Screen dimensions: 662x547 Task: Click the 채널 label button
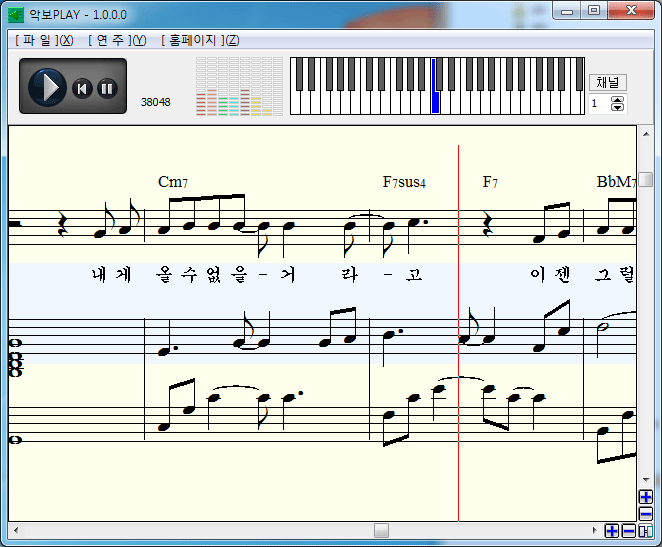click(608, 82)
